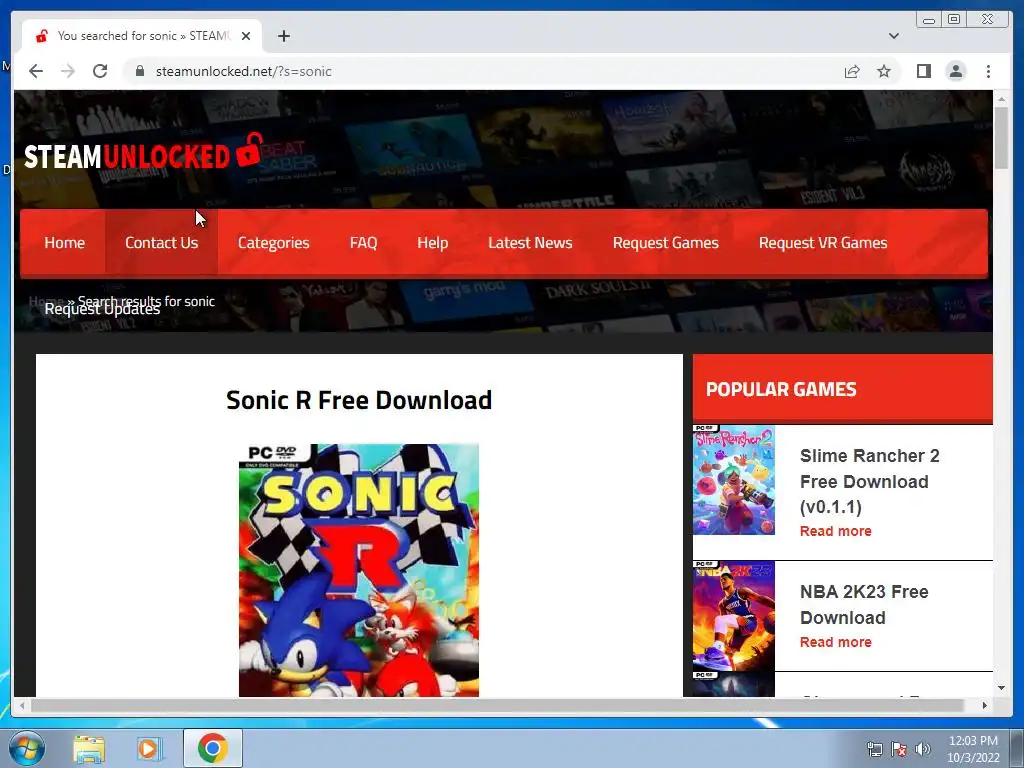1024x768 pixels.
Task: Click the taskbar clock showing 12:03 PM
Action: [x=973, y=748]
